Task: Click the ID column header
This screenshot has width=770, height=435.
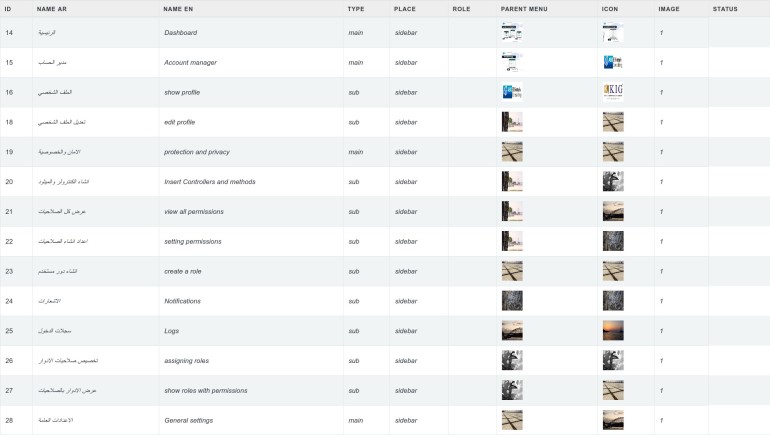Action: 8,8
